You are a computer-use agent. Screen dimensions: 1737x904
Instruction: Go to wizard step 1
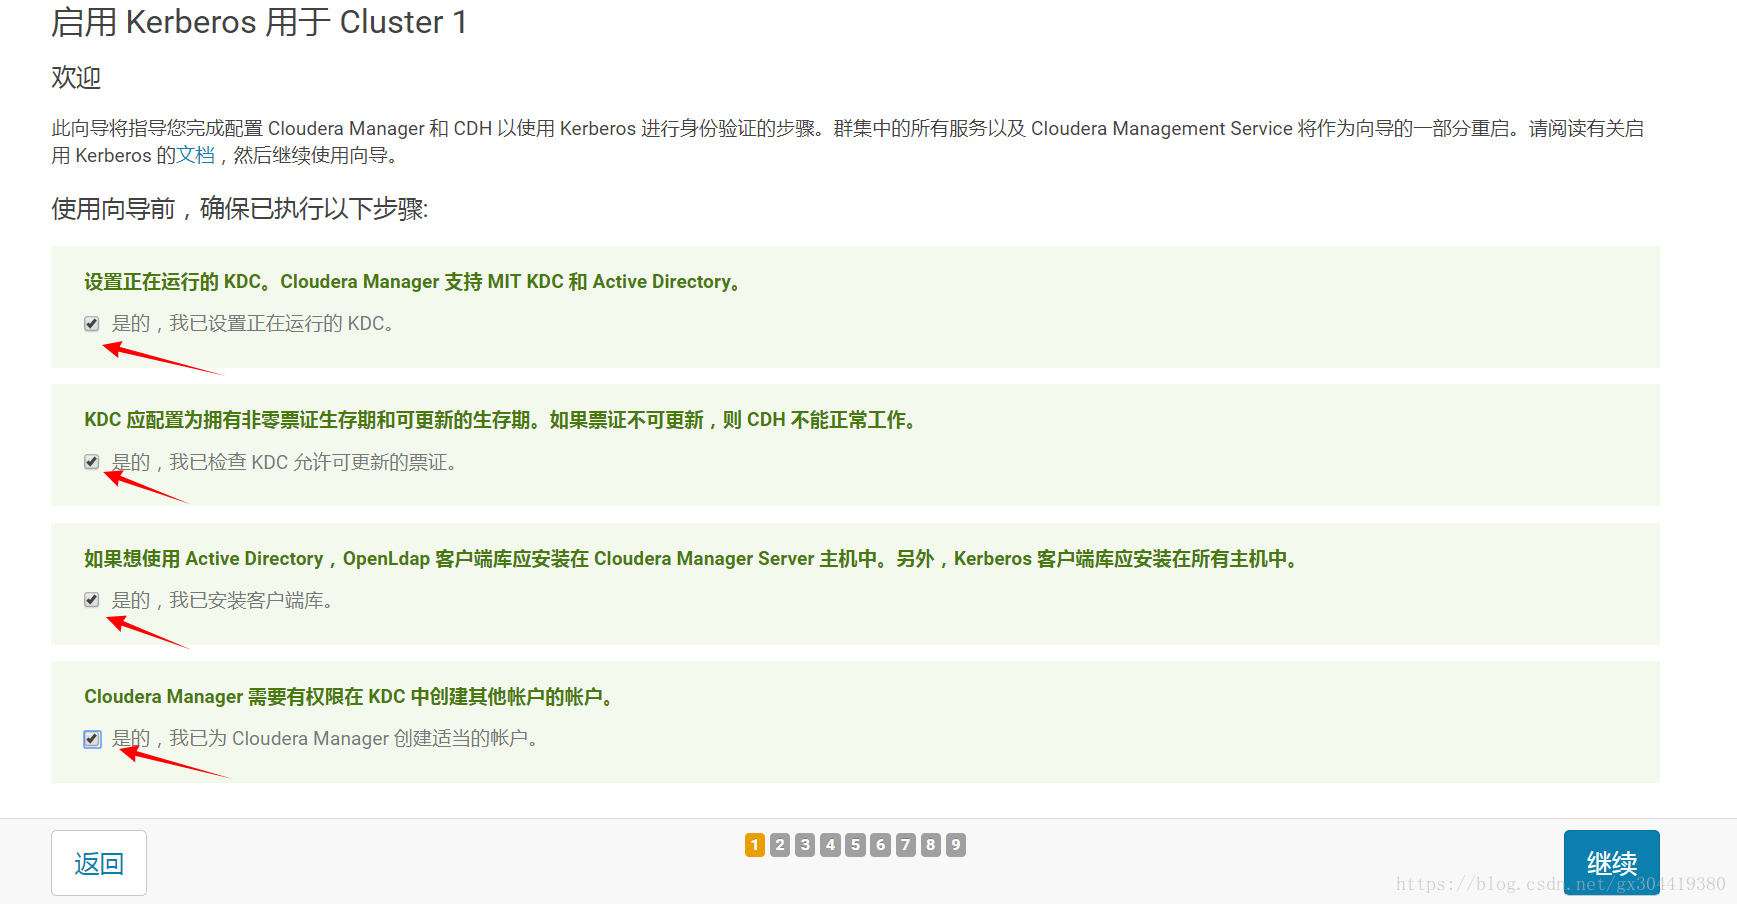click(x=755, y=845)
